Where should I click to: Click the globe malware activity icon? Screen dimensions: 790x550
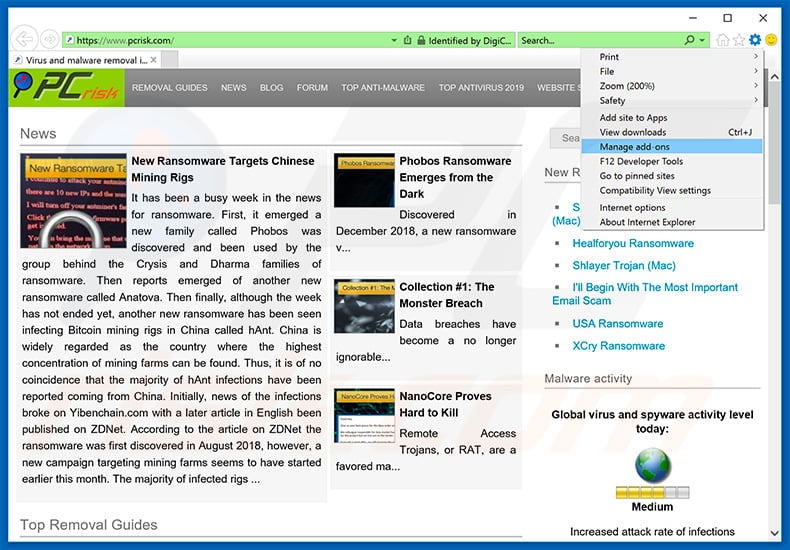(653, 466)
